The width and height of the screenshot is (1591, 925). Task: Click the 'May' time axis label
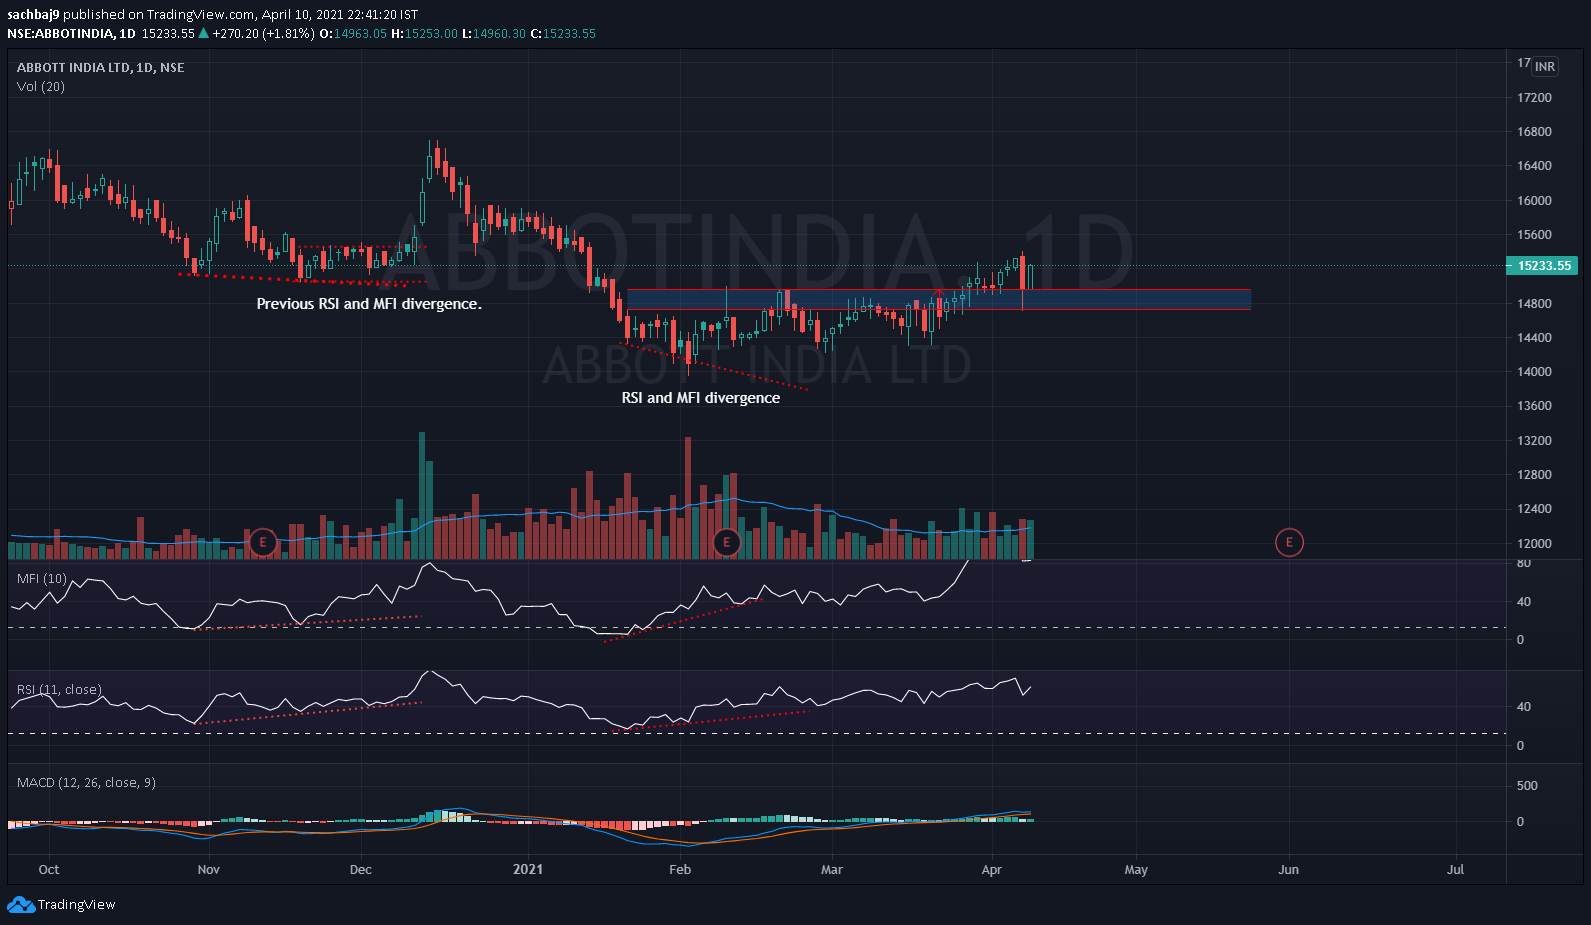(1136, 869)
